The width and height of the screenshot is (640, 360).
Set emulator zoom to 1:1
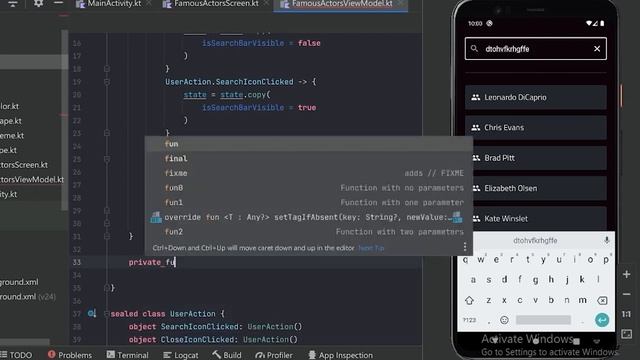pyautogui.click(x=627, y=314)
